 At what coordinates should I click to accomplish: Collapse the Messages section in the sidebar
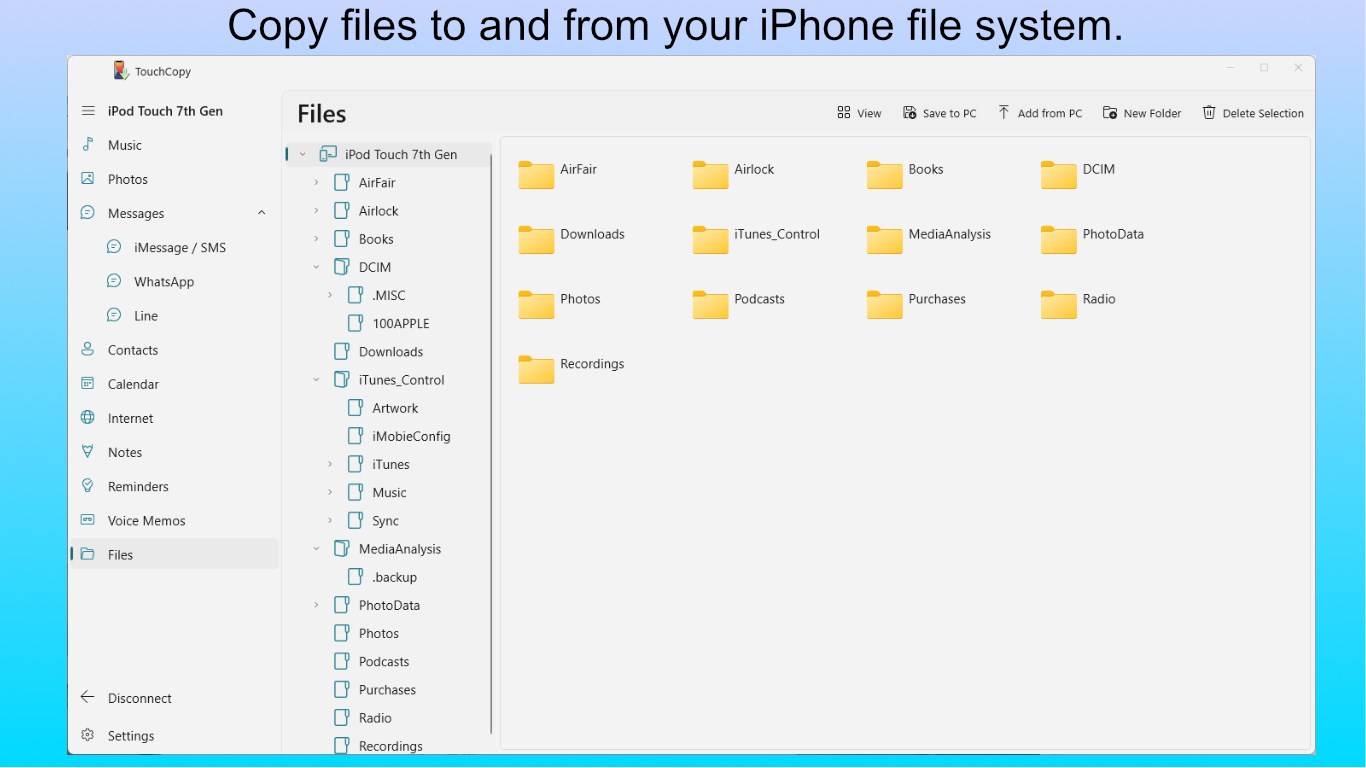tap(261, 213)
